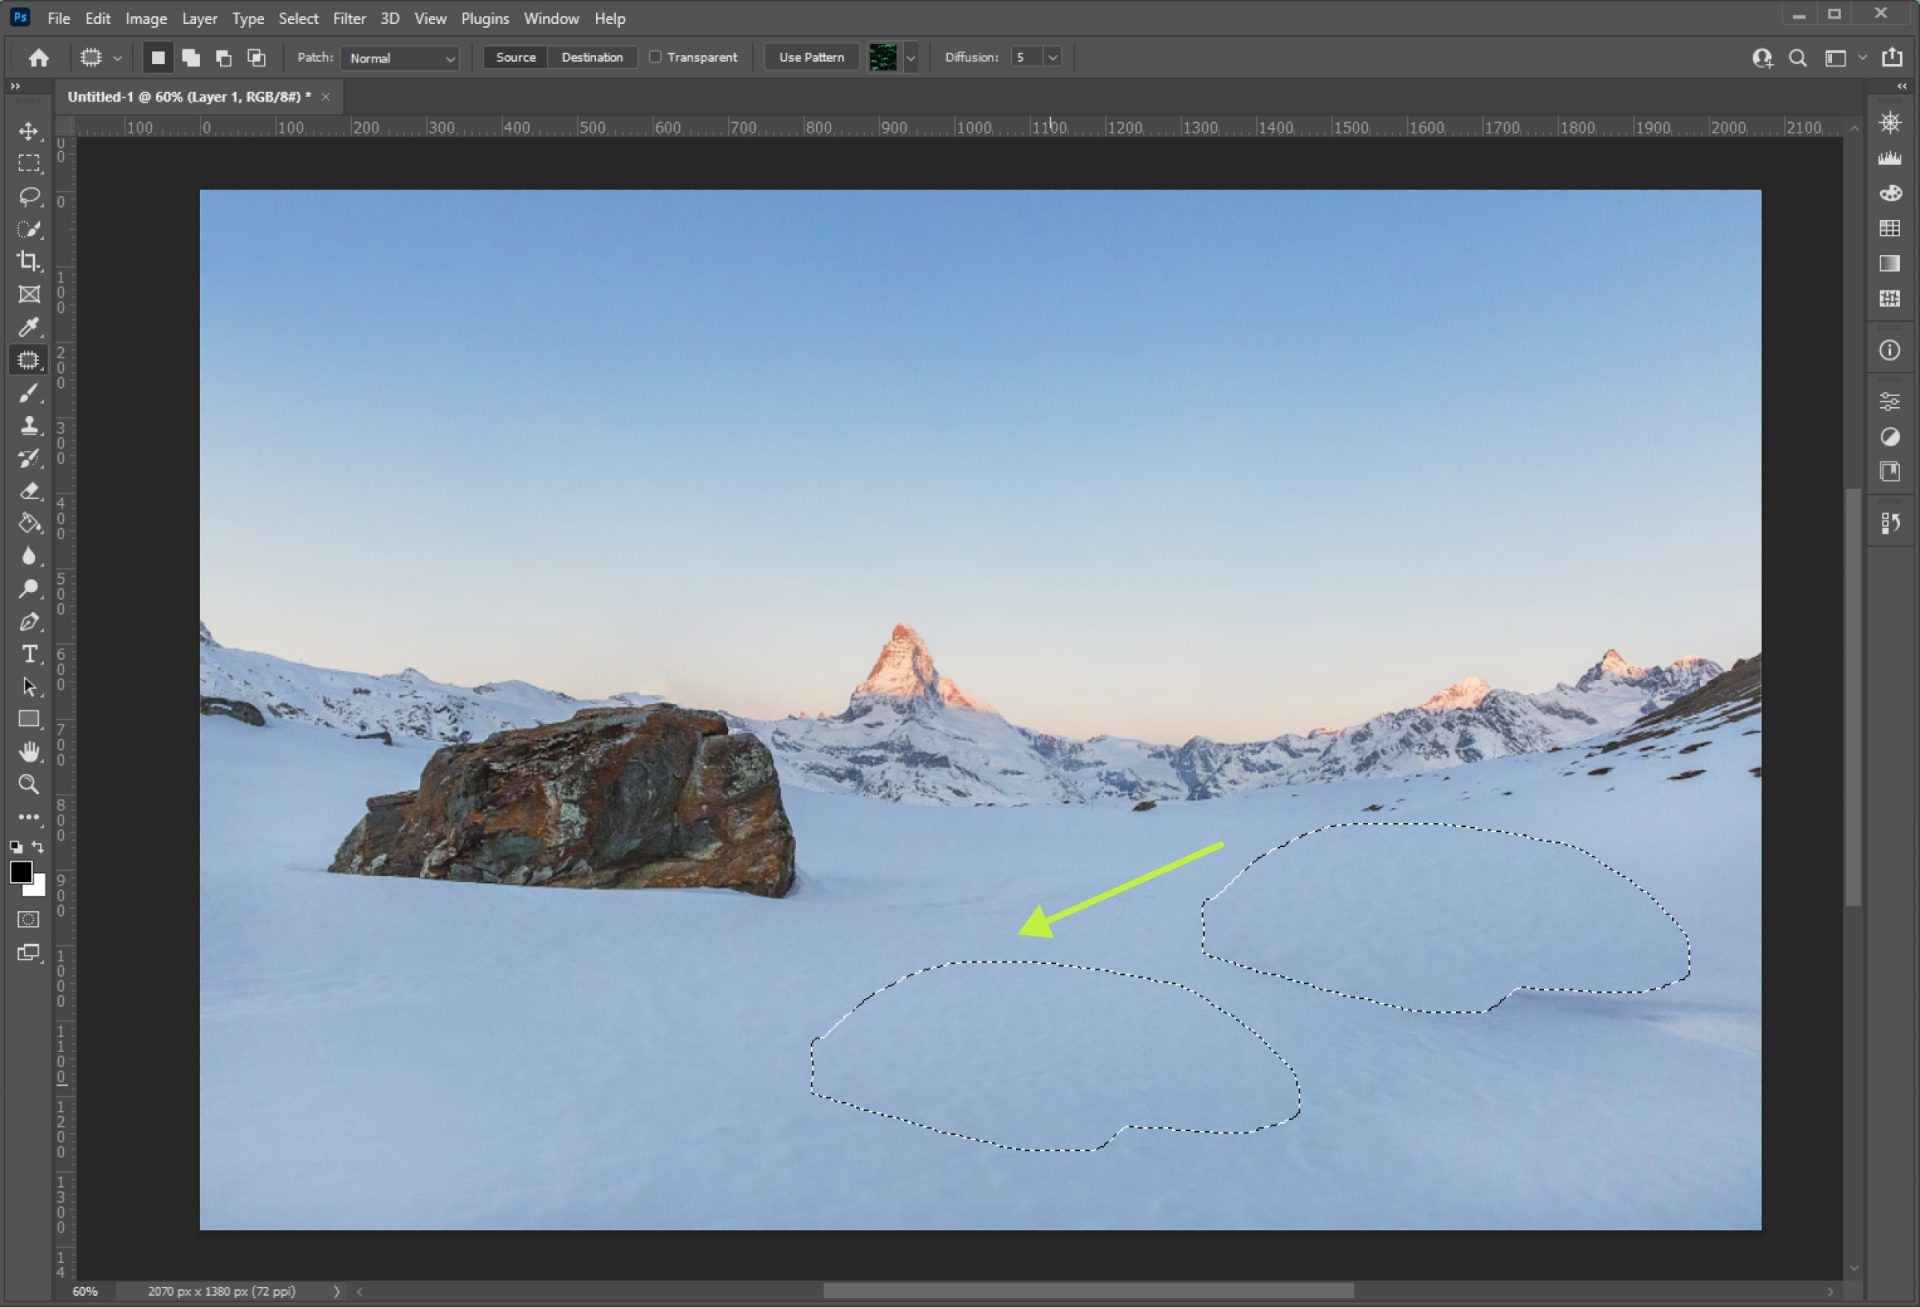Open the Layer menu
1920x1307 pixels.
pos(199,18)
